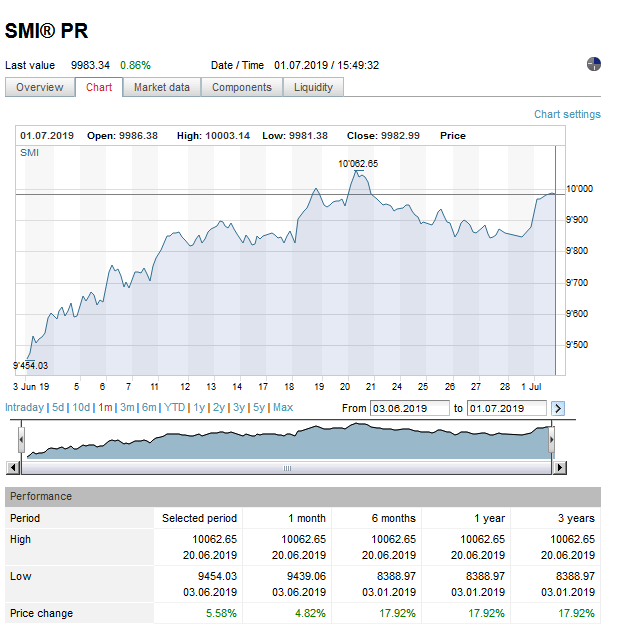Select 3y time range
This screenshot has width=621, height=633.
(239, 407)
